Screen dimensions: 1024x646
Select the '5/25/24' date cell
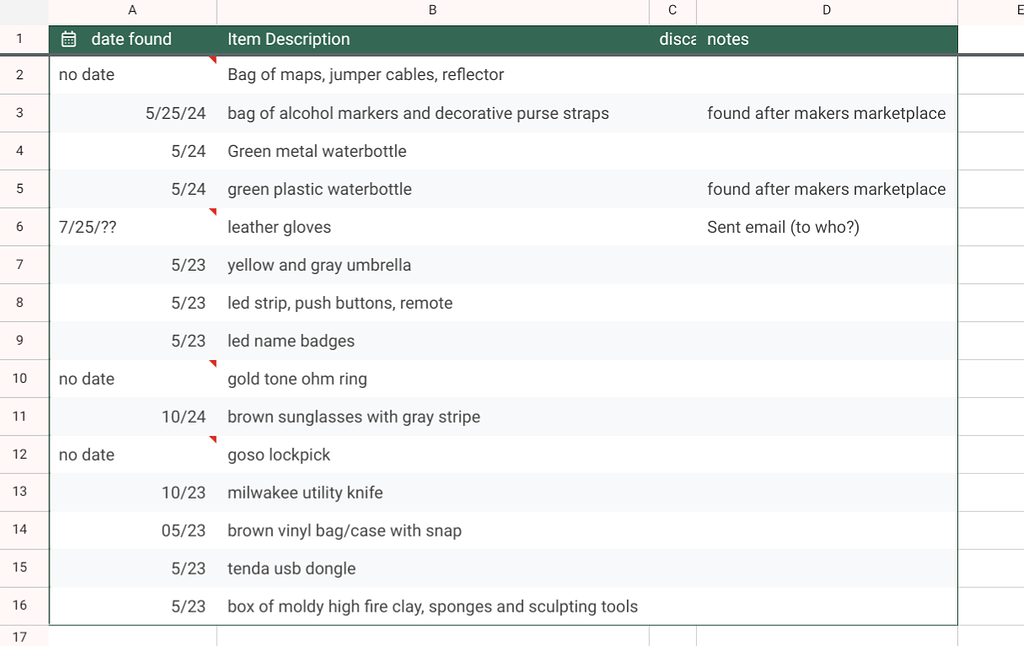(175, 113)
